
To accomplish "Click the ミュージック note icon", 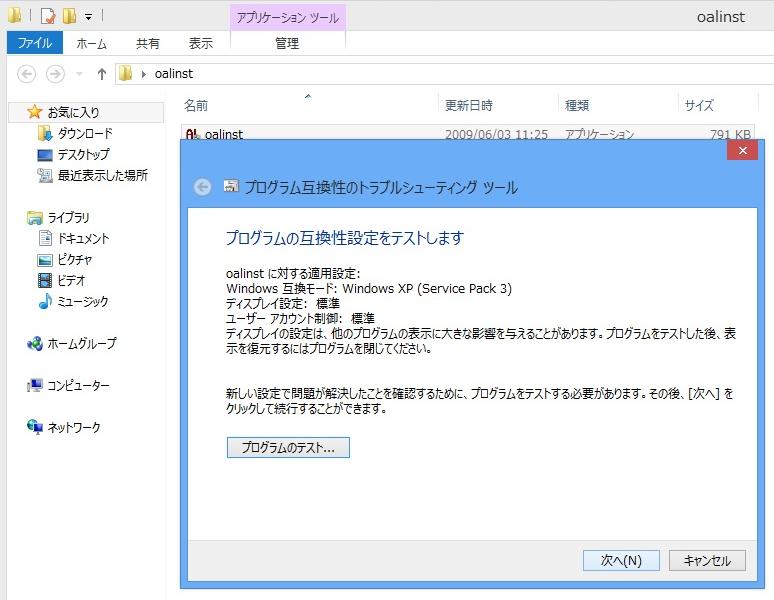I will click(45, 301).
